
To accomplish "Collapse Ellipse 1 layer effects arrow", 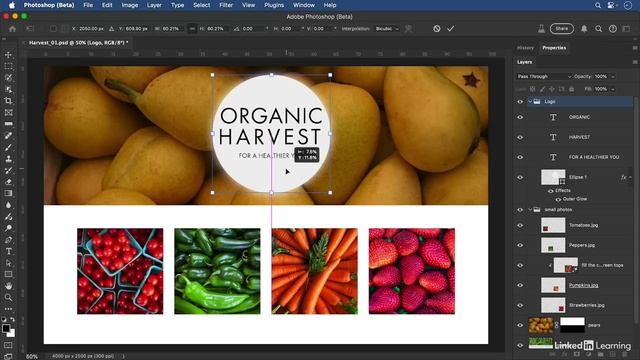I will (x=630, y=177).
